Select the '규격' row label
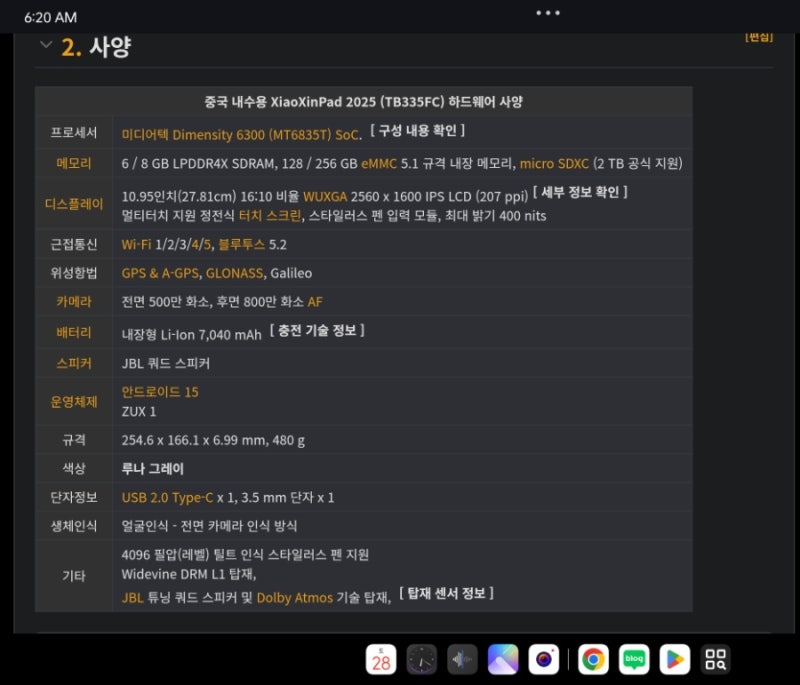The image size is (800, 685). click(74, 440)
